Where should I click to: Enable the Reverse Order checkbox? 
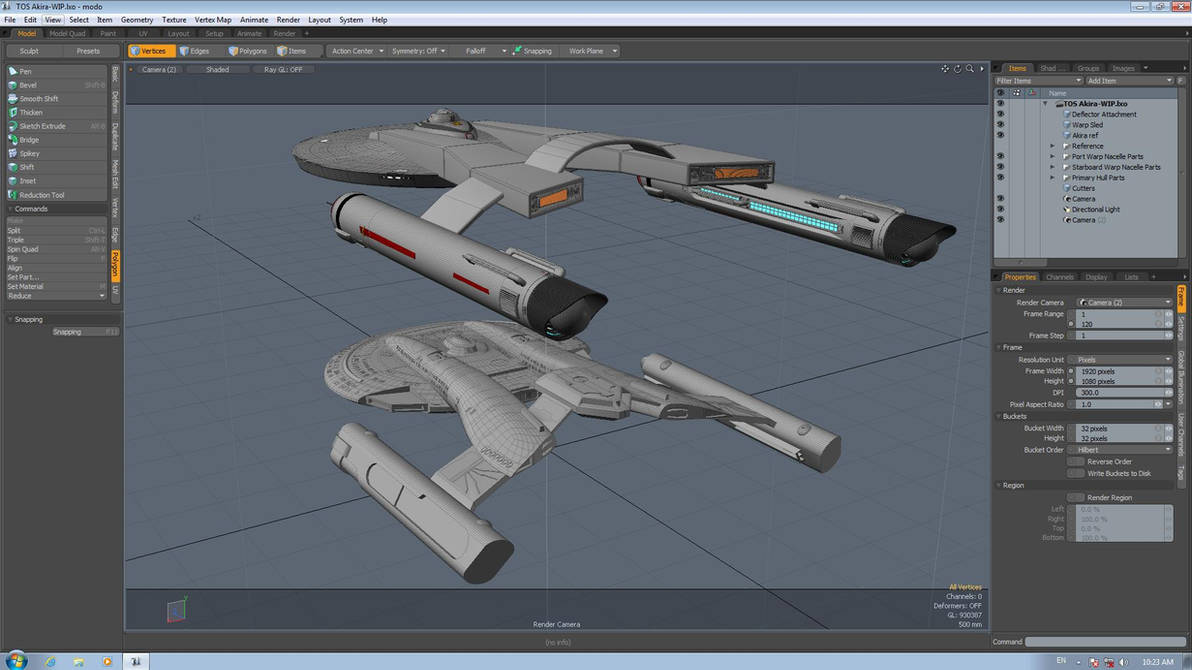(x=1075, y=462)
